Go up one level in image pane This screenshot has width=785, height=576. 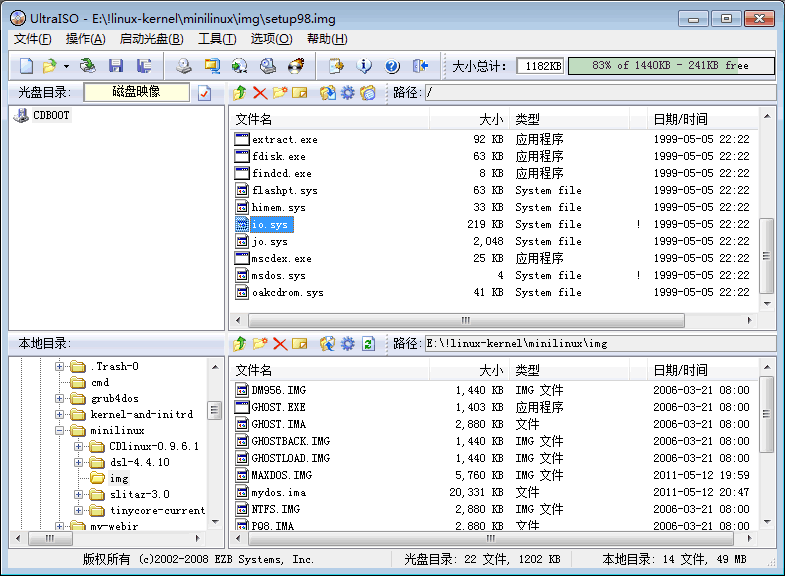[239, 93]
